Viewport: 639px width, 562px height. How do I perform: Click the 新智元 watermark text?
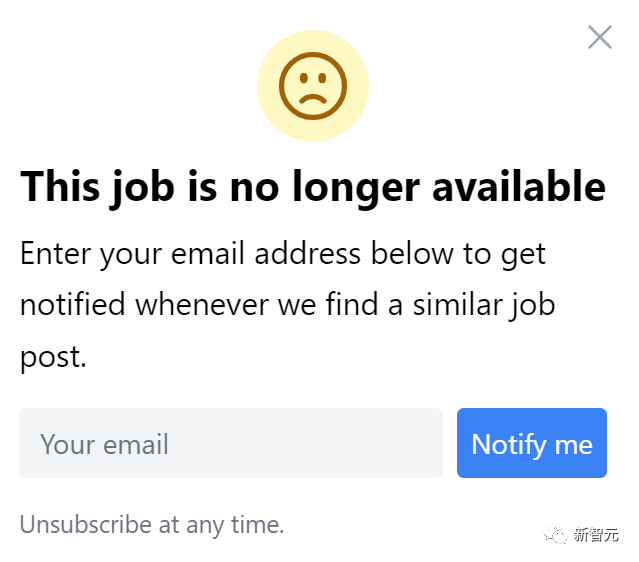(x=596, y=536)
